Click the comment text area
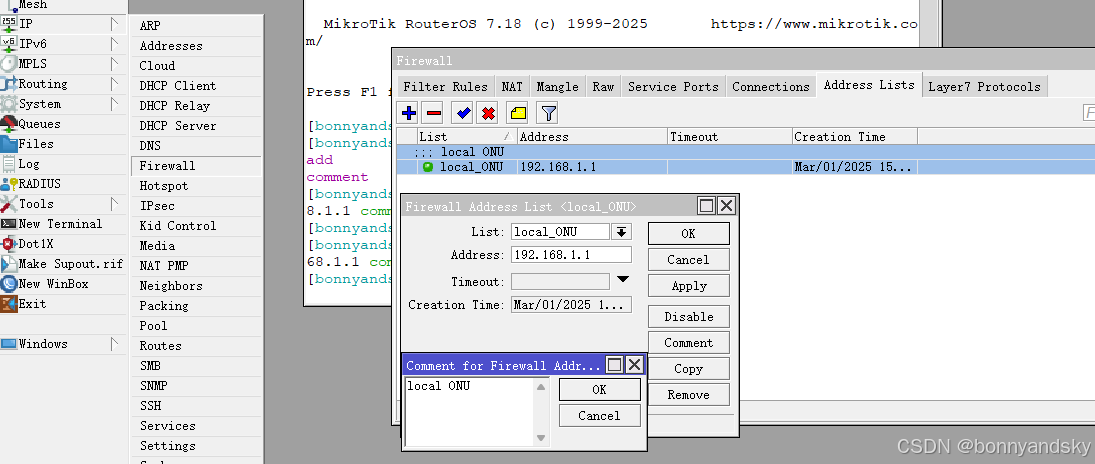 (469, 412)
